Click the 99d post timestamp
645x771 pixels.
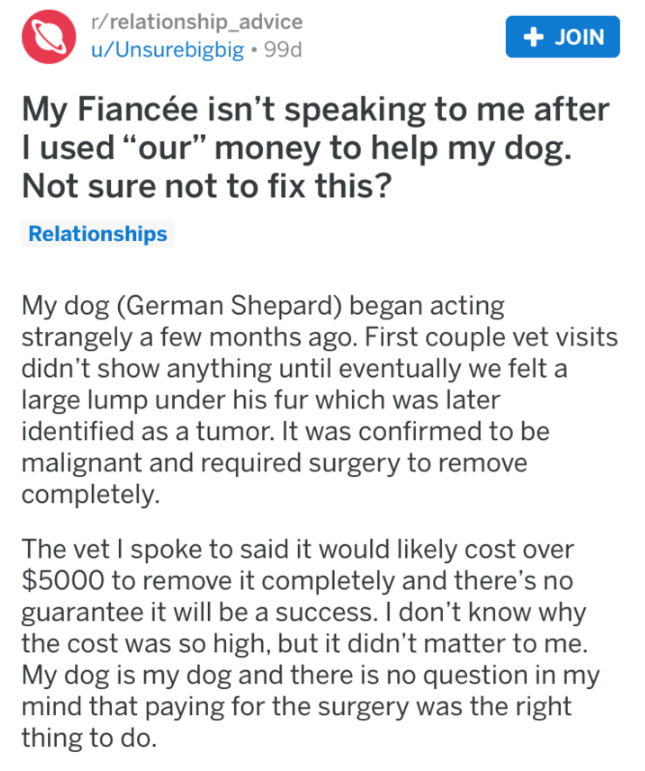[x=280, y=49]
